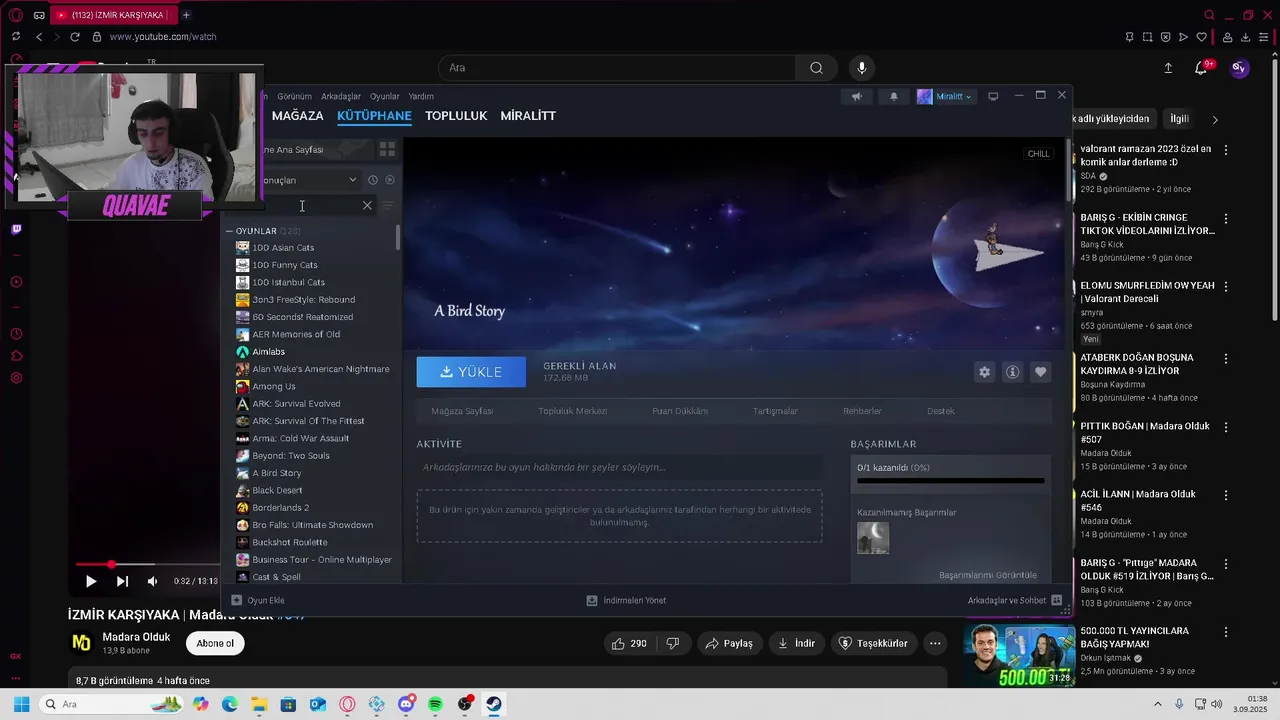This screenshot has width=1280, height=720.
Task: Mute the YouTube video volume
Action: 152,581
